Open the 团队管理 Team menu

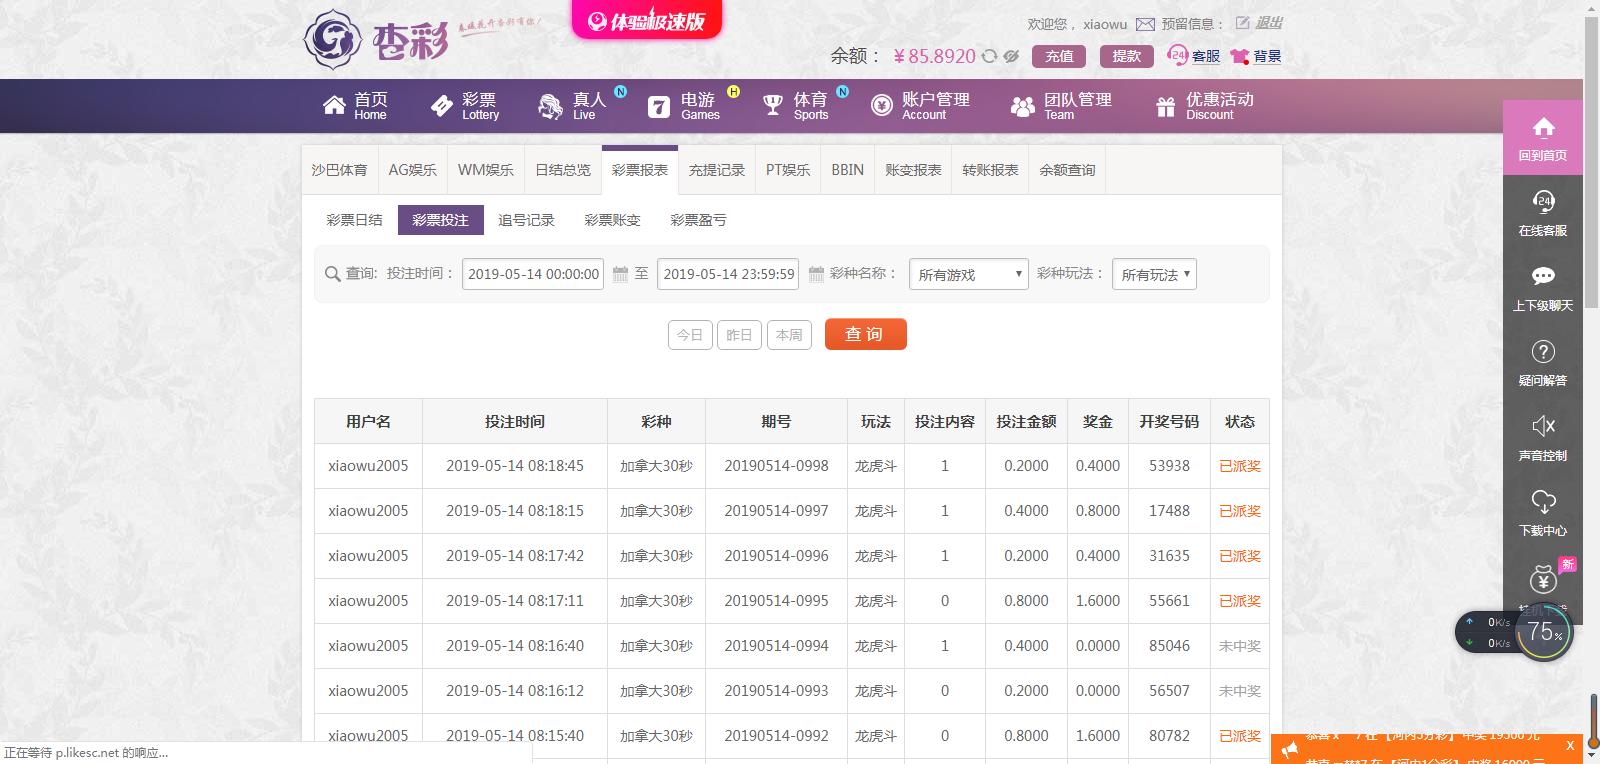(1061, 105)
